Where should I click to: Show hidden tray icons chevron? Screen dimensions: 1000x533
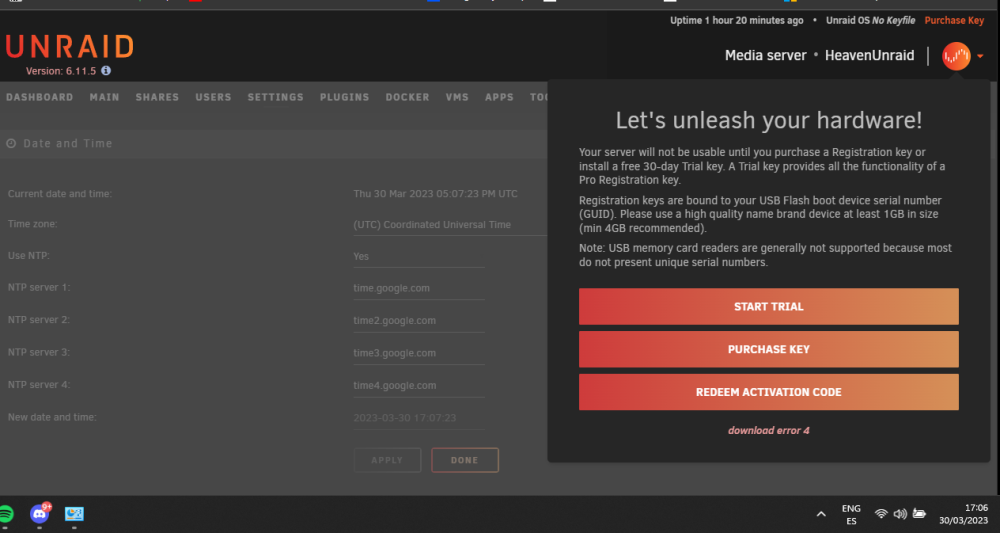tap(821, 514)
